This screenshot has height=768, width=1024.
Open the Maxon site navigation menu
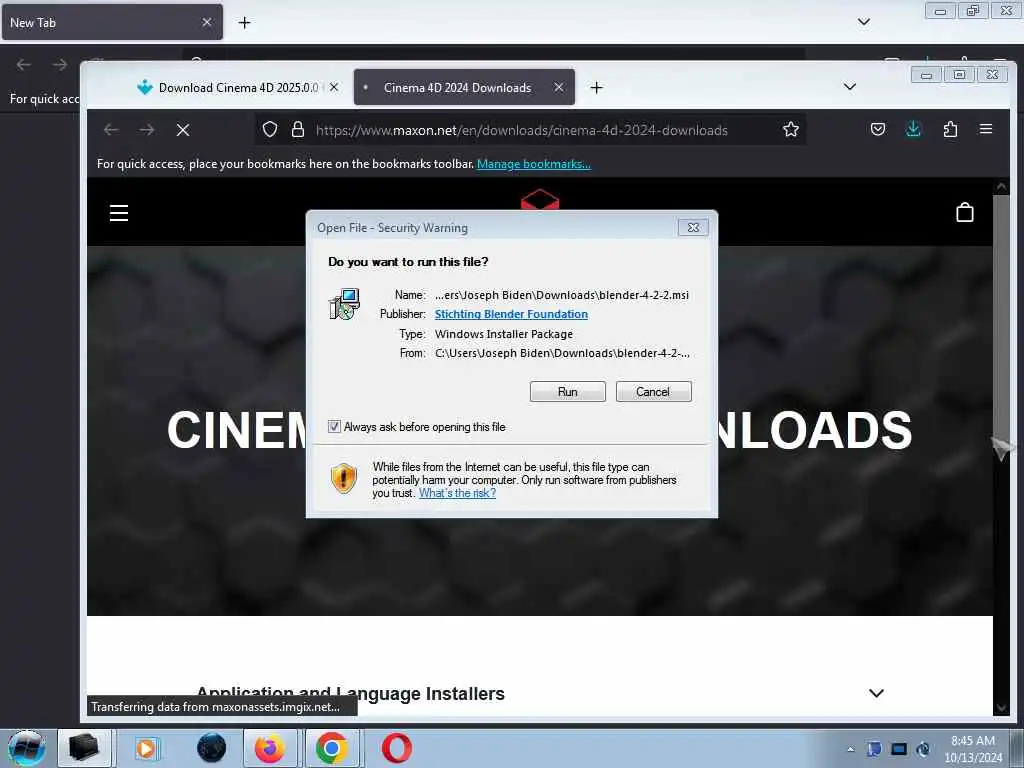(x=119, y=213)
